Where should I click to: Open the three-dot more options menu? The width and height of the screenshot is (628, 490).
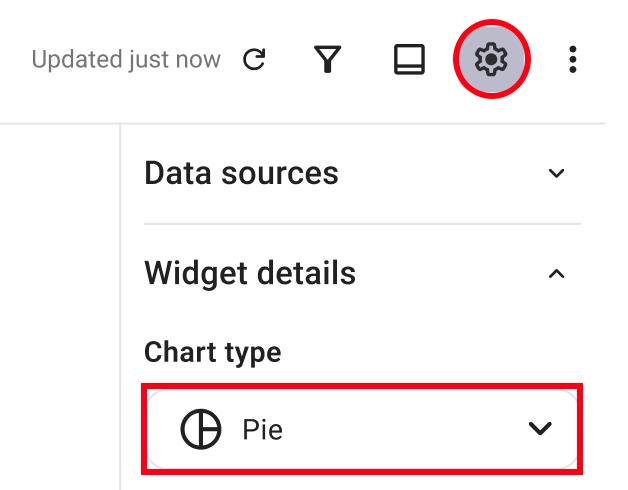click(573, 59)
